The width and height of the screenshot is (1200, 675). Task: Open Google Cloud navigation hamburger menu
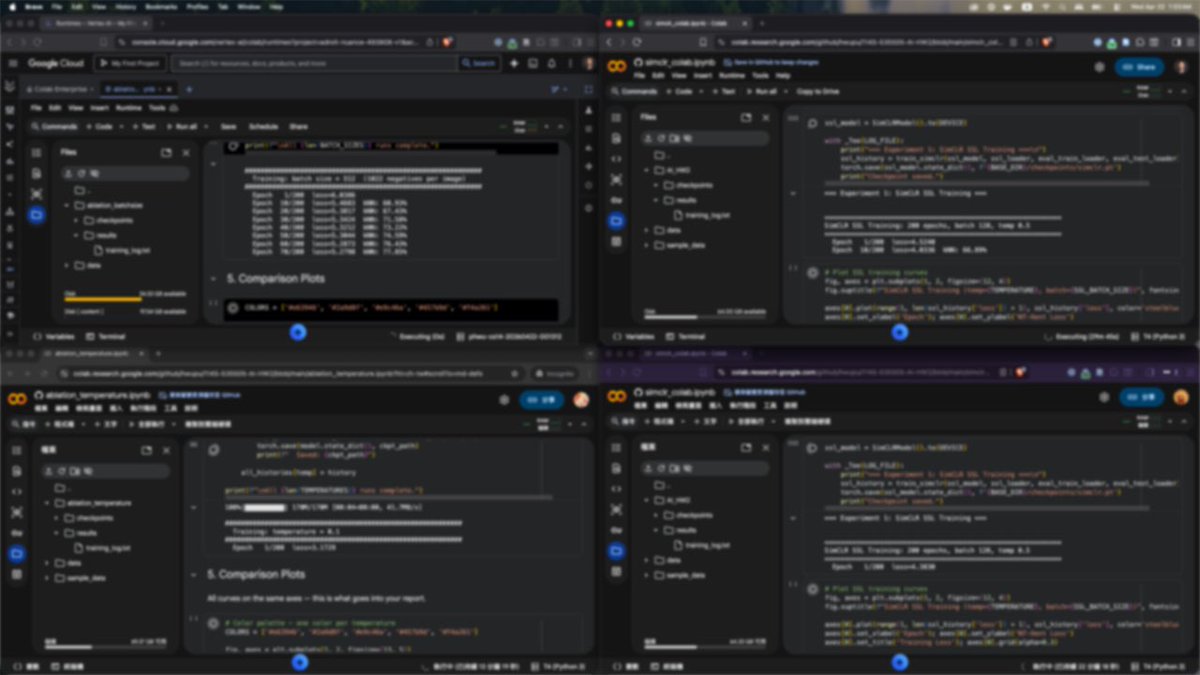pyautogui.click(x=13, y=63)
